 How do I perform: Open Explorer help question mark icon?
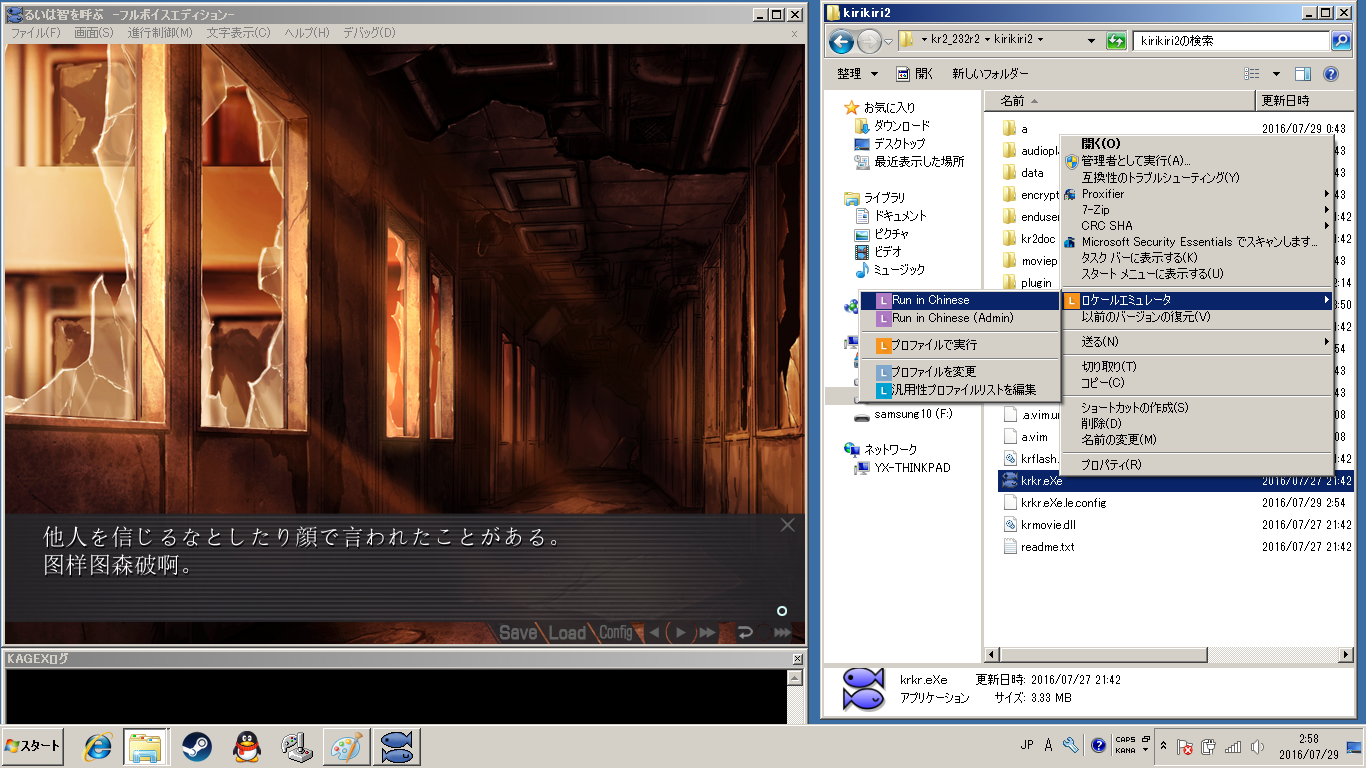[x=1331, y=74]
